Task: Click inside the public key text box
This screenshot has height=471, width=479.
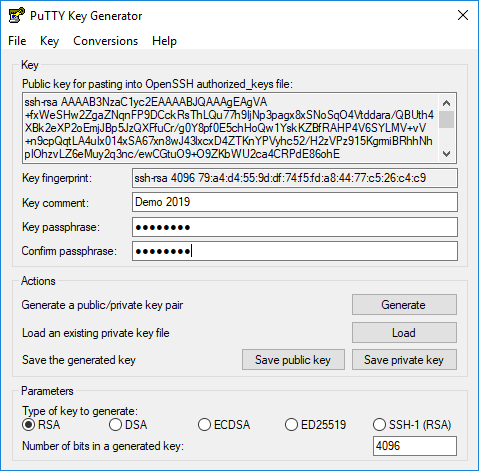Action: (x=231, y=128)
